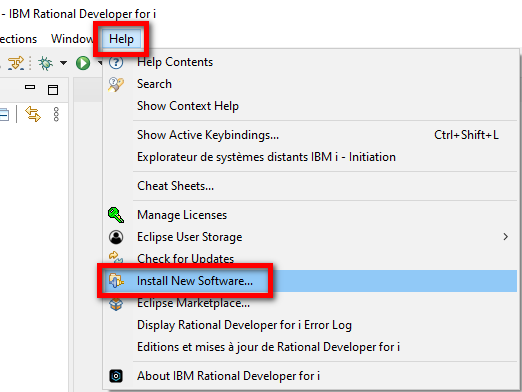The width and height of the screenshot is (522, 392).
Task: Open Show Active Keybindings
Action: pos(208,135)
